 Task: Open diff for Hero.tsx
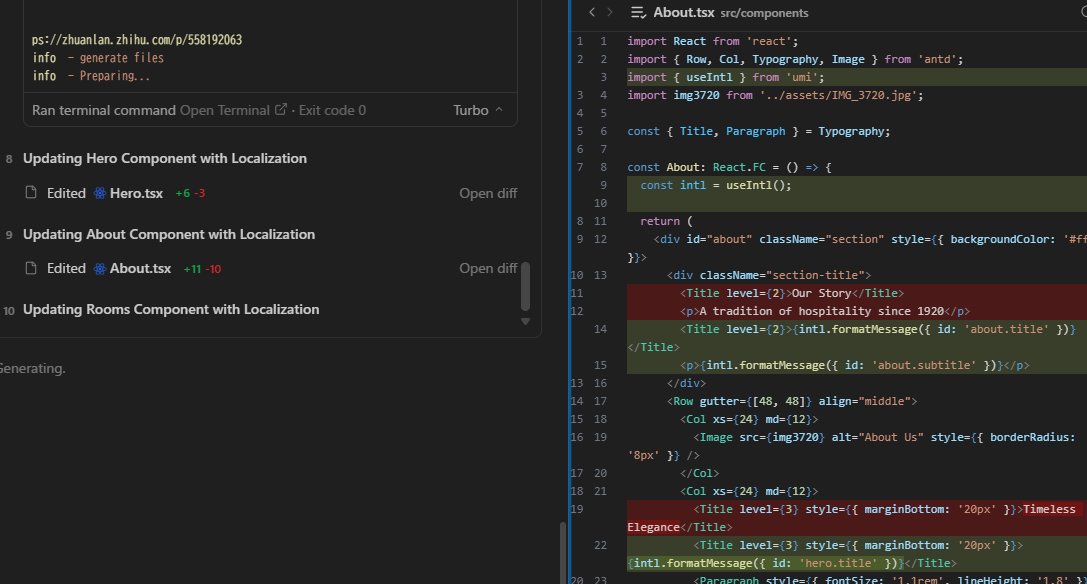(488, 194)
